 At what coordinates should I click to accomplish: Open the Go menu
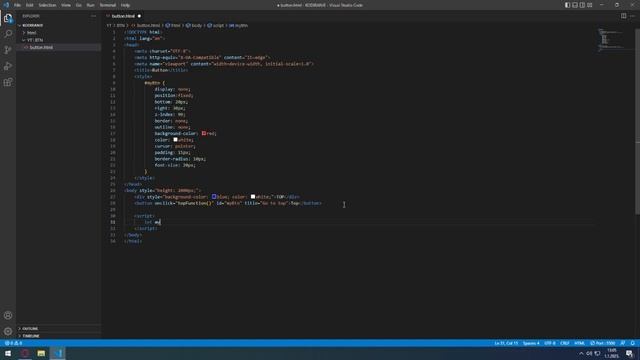point(78,5)
